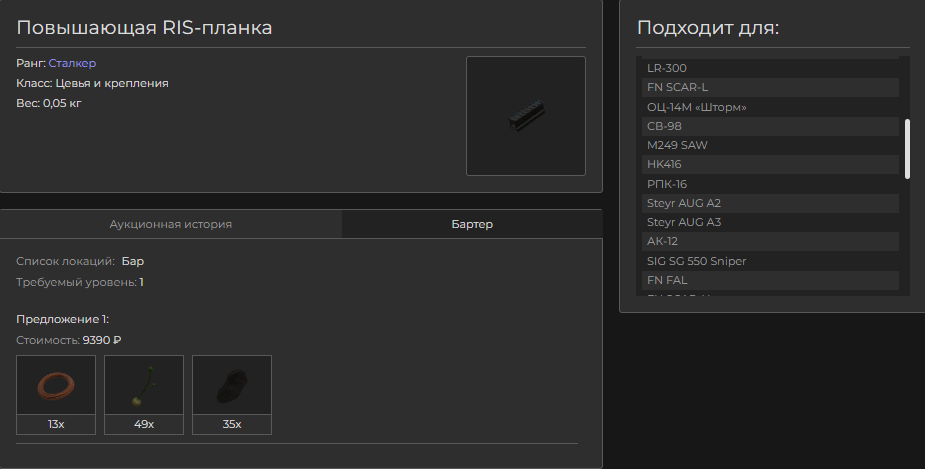
Task: Open the ОЦ-14М «Шторм» entry
Action: click(x=770, y=107)
